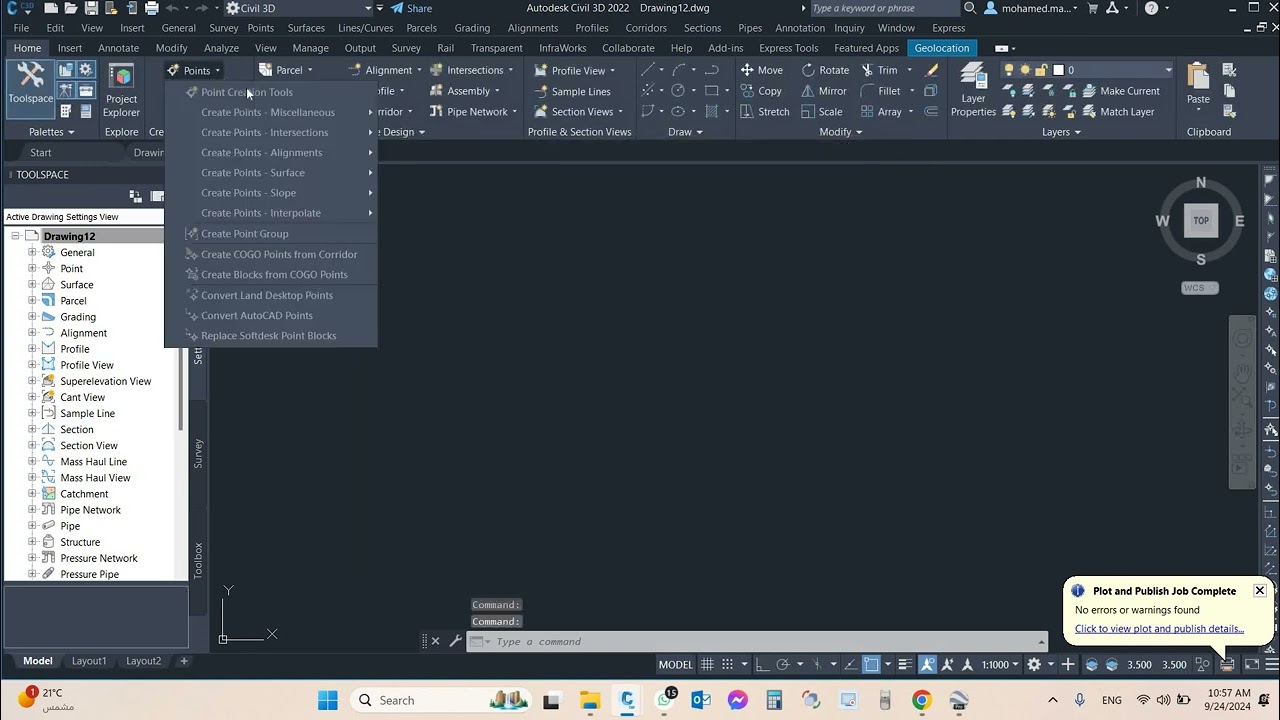Switch to the Annotate ribbon tab

tap(118, 48)
